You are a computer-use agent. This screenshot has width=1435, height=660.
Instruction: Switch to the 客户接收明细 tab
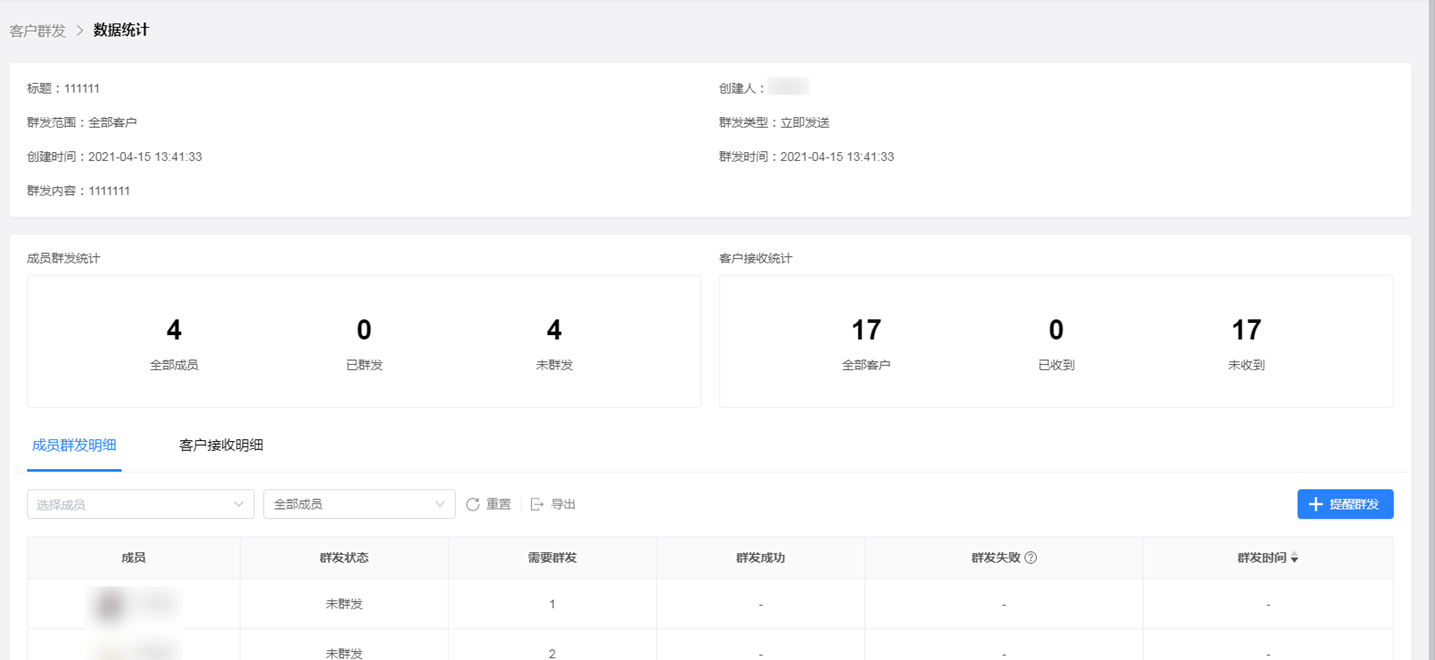[x=221, y=446]
